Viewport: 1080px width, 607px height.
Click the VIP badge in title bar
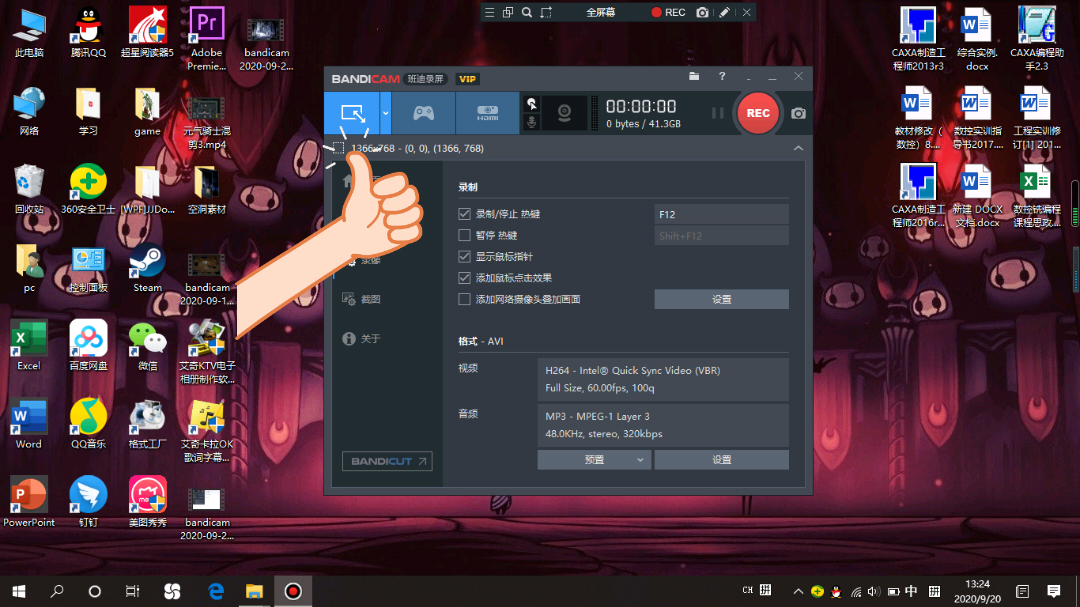pos(468,79)
